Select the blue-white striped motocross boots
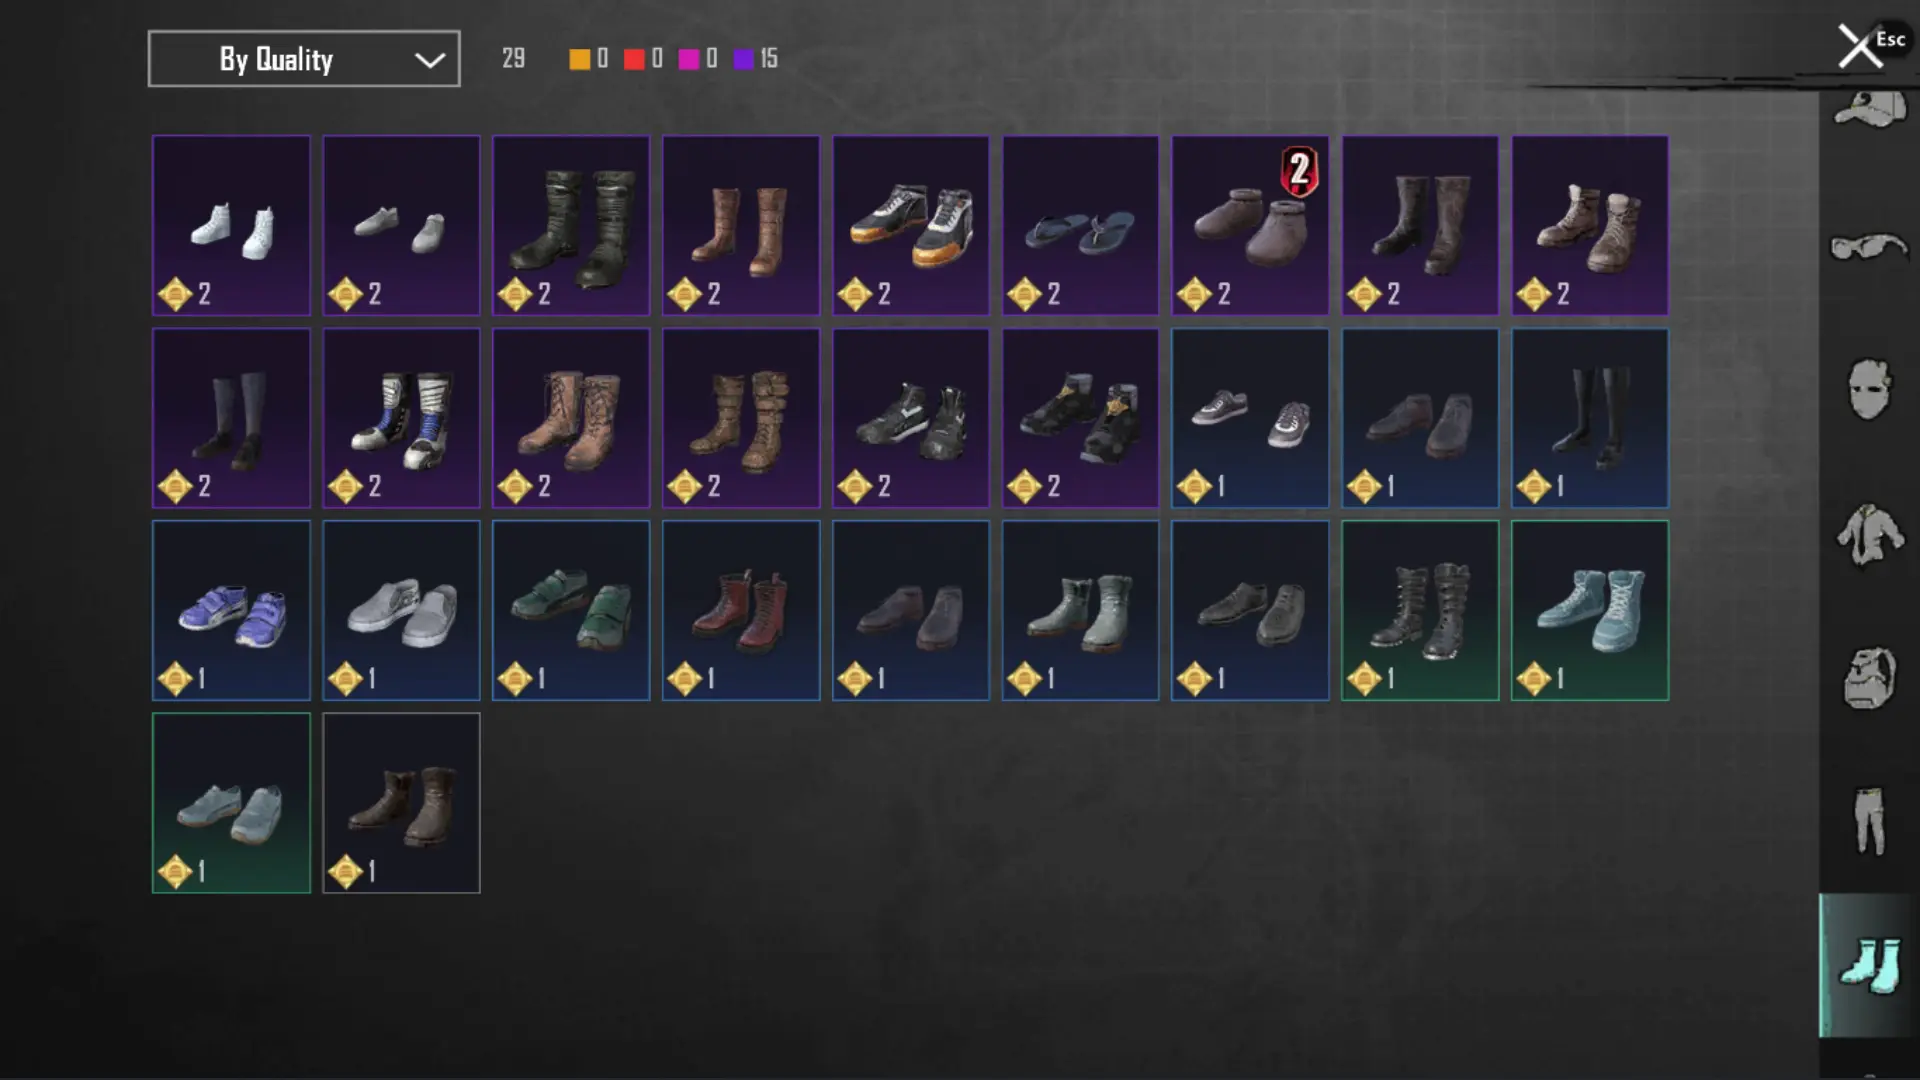The height and width of the screenshot is (1080, 1920). click(401, 418)
